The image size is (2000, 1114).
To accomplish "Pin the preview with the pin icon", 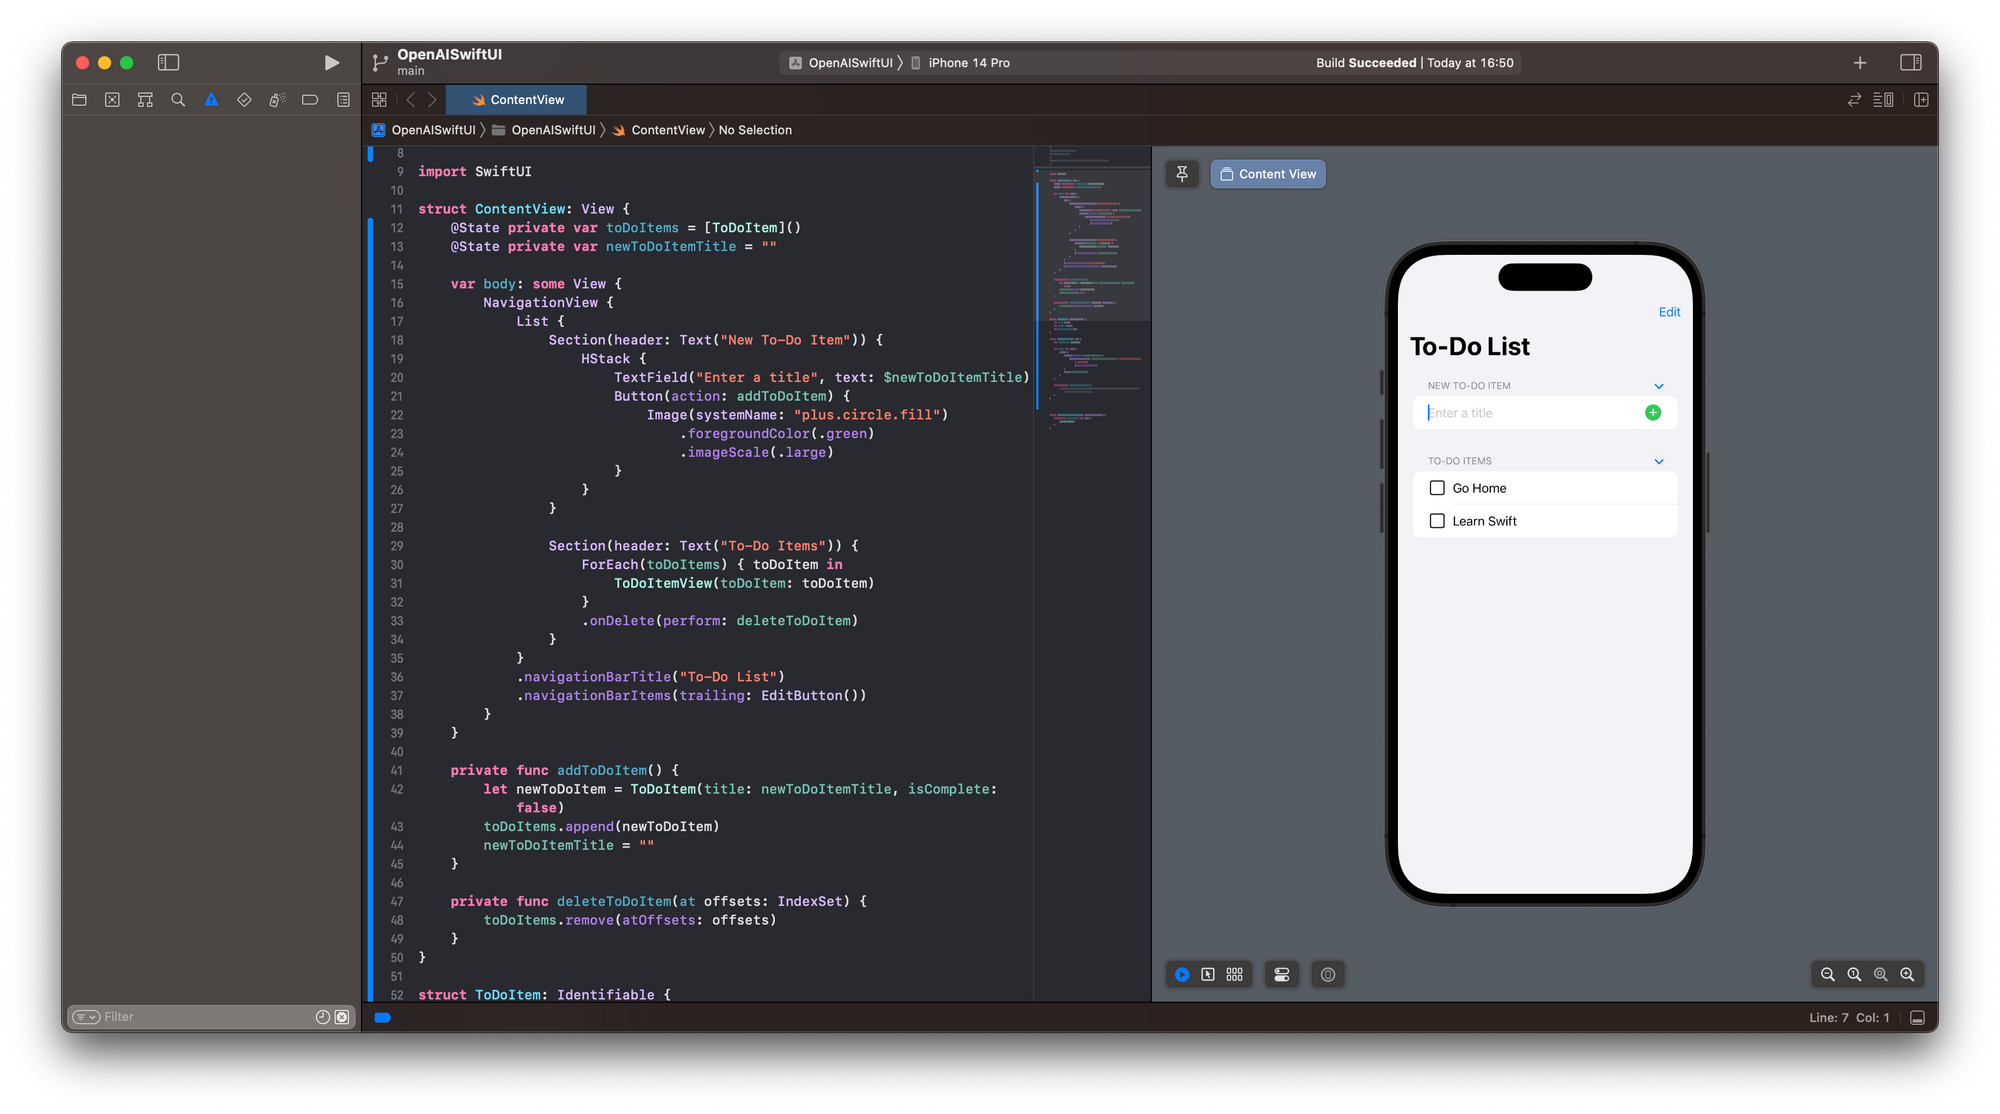I will coord(1182,174).
